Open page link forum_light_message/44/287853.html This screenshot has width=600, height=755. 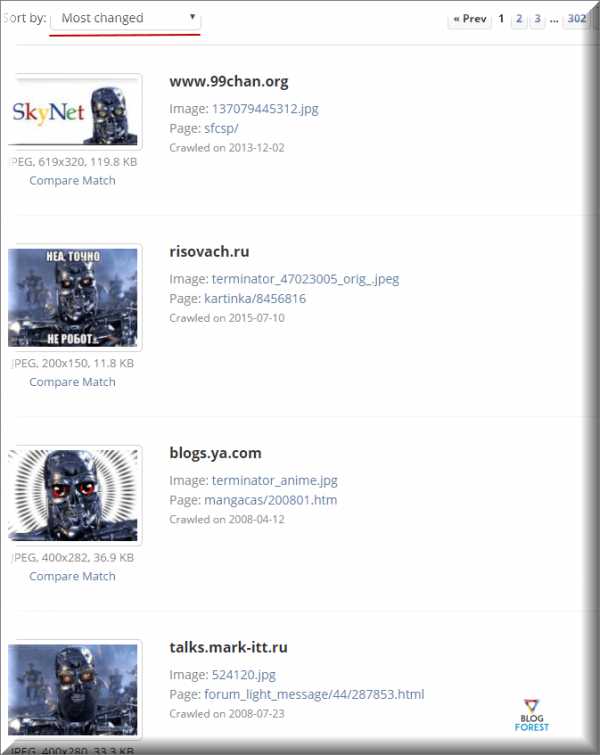[x=314, y=694]
